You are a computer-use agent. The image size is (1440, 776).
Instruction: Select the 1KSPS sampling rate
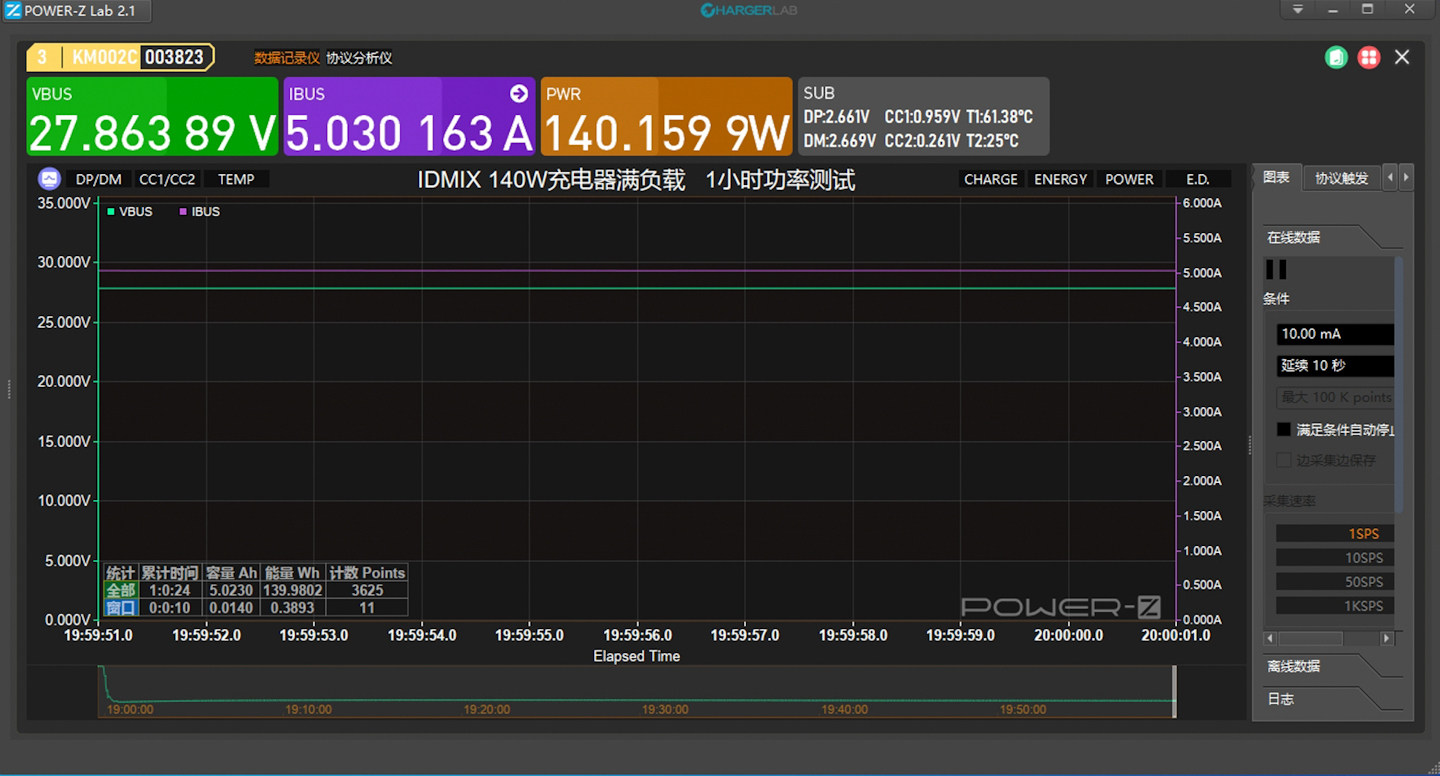1335,605
